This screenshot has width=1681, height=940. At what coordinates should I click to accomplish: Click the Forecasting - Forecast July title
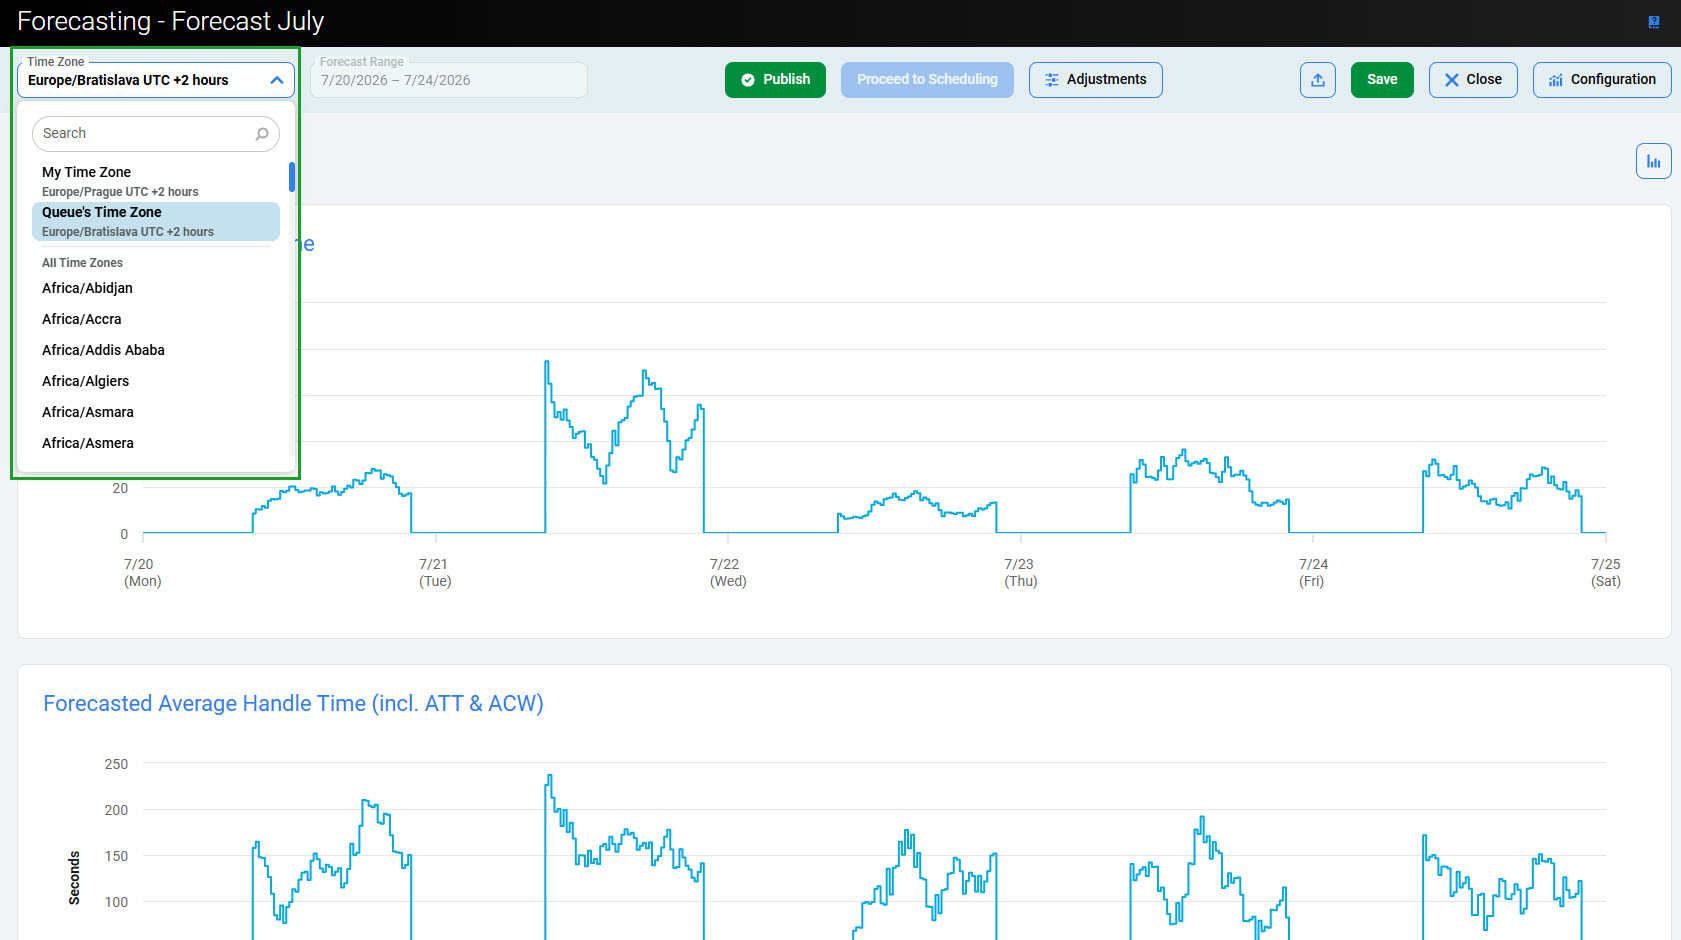tap(171, 22)
